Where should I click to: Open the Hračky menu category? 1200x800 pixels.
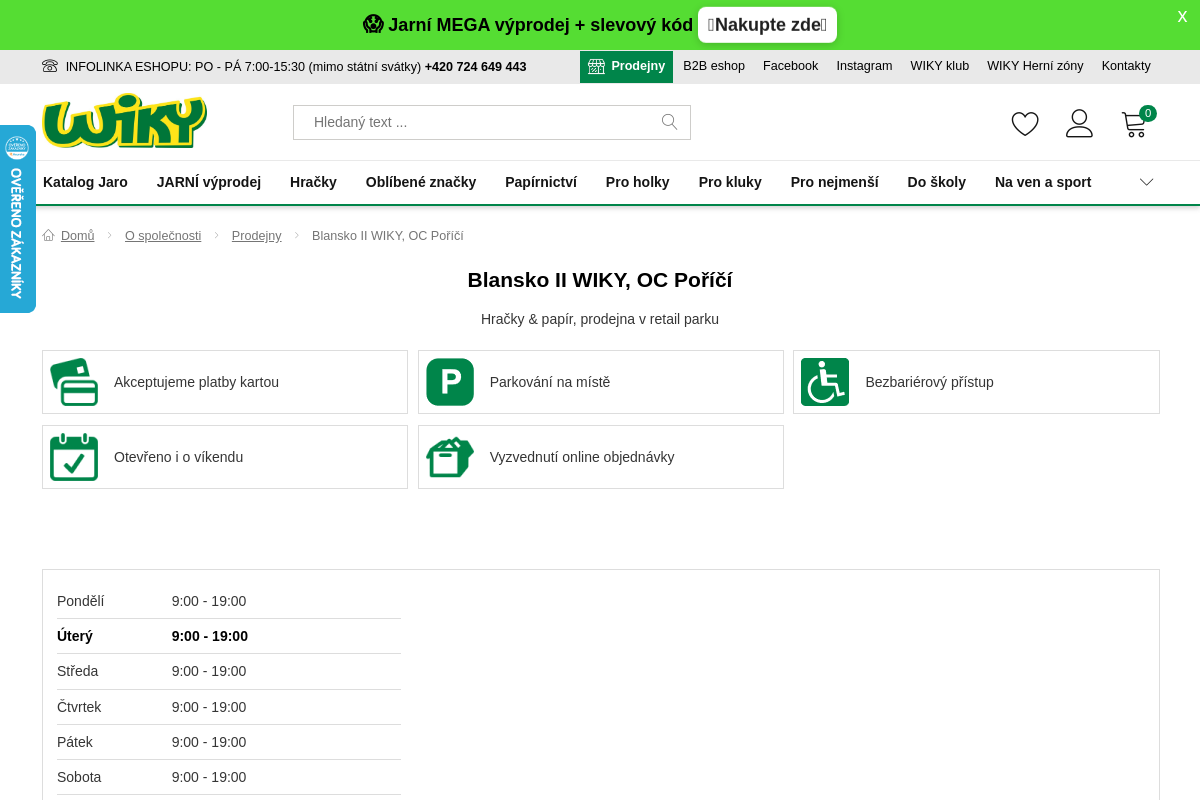[x=313, y=182]
